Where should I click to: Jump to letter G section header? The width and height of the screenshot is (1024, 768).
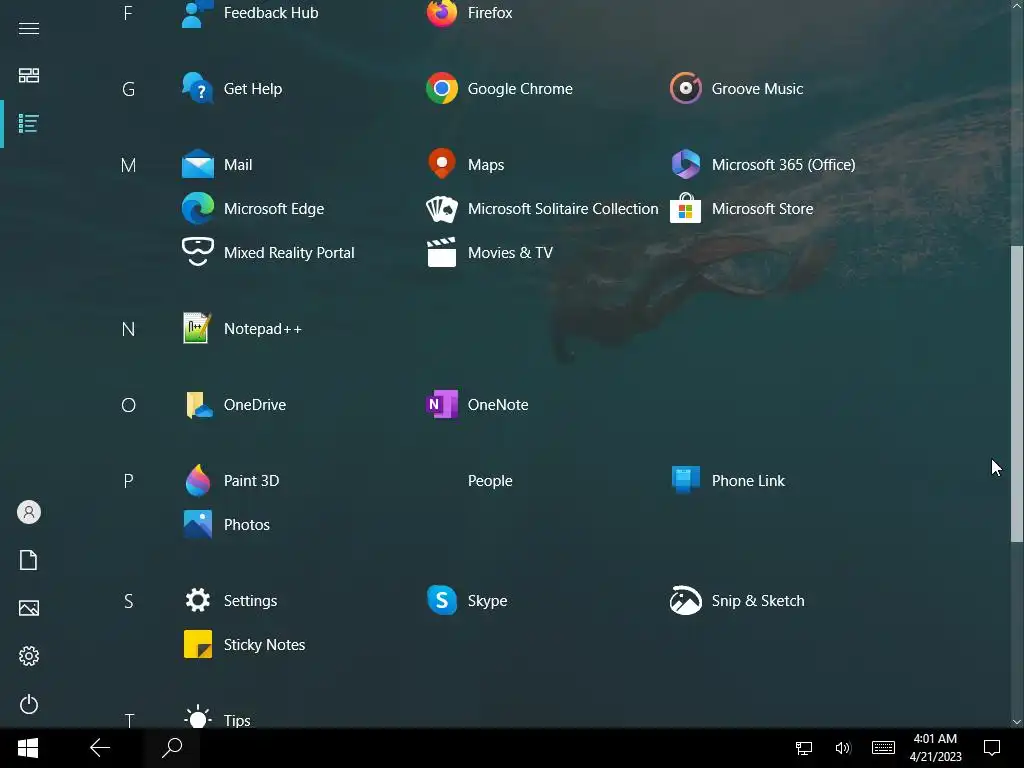tap(128, 89)
